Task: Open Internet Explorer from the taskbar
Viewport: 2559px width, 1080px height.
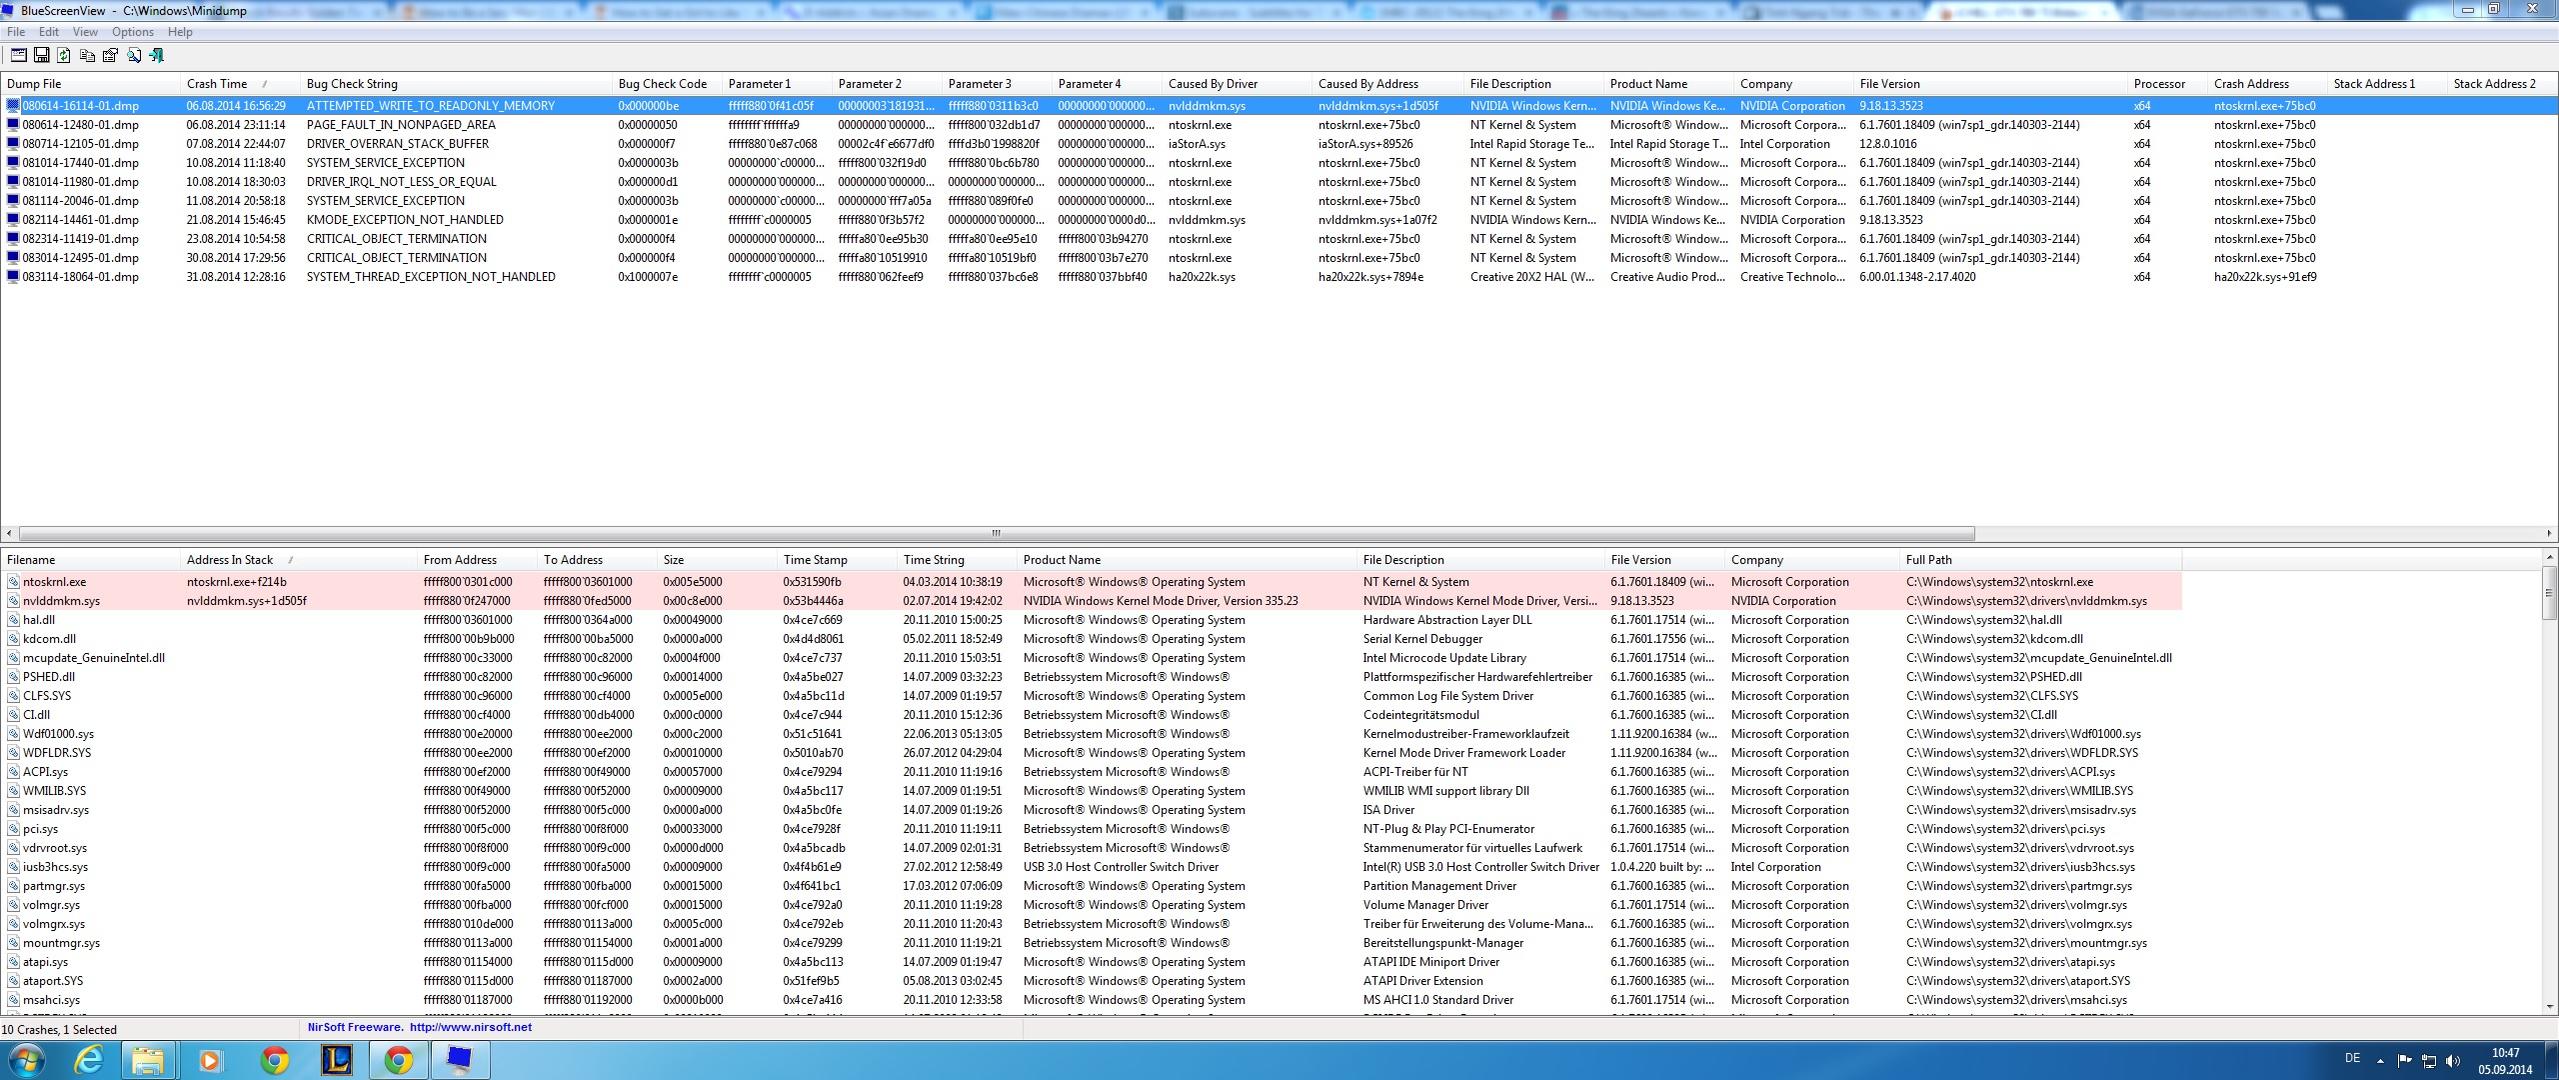Action: pos(89,1060)
